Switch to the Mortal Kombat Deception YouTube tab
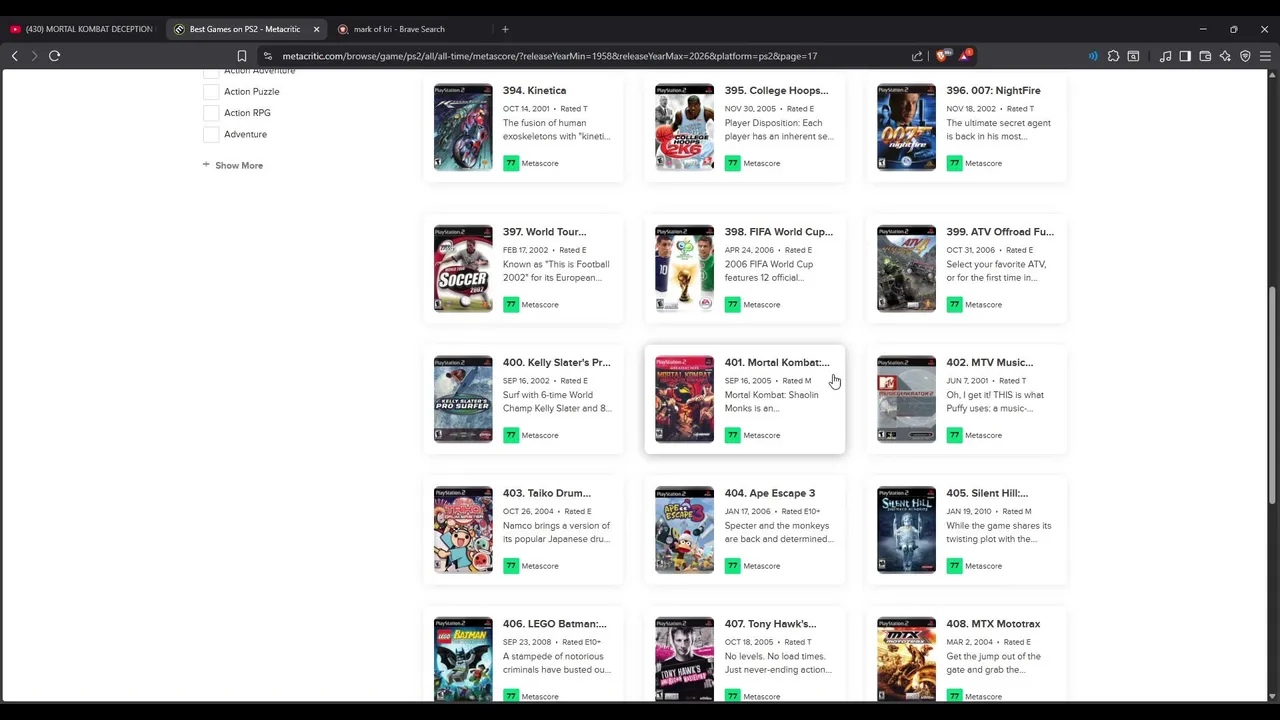 pos(80,29)
